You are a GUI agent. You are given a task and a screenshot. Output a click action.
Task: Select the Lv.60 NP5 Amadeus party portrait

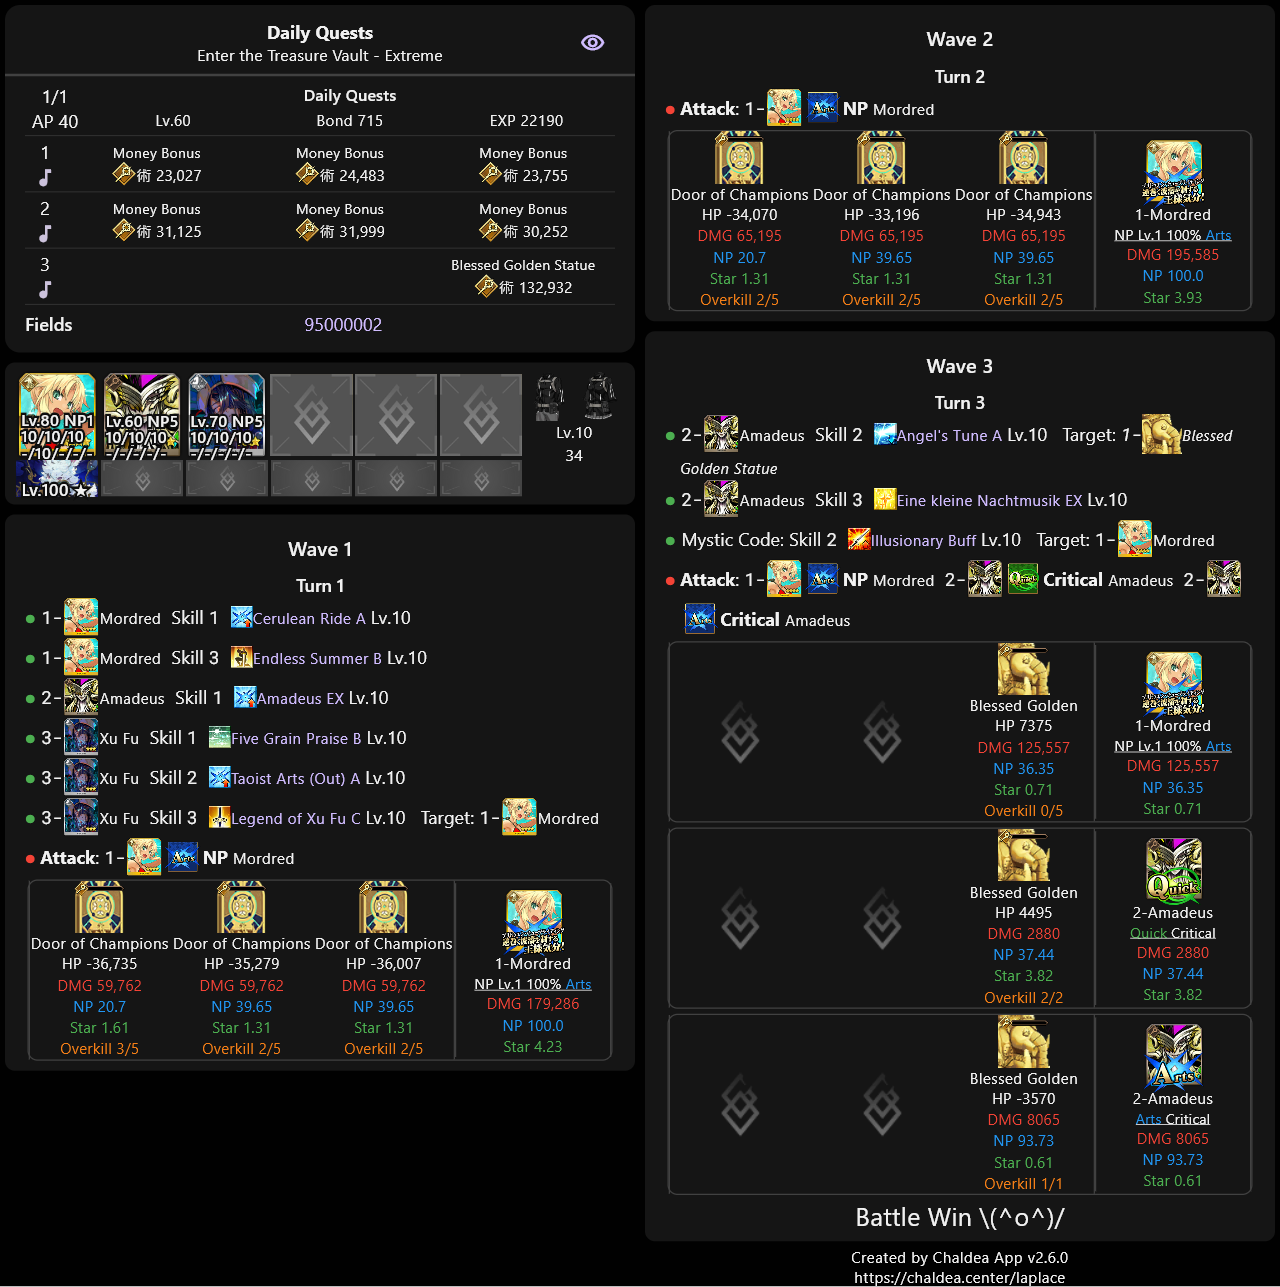[x=142, y=416]
